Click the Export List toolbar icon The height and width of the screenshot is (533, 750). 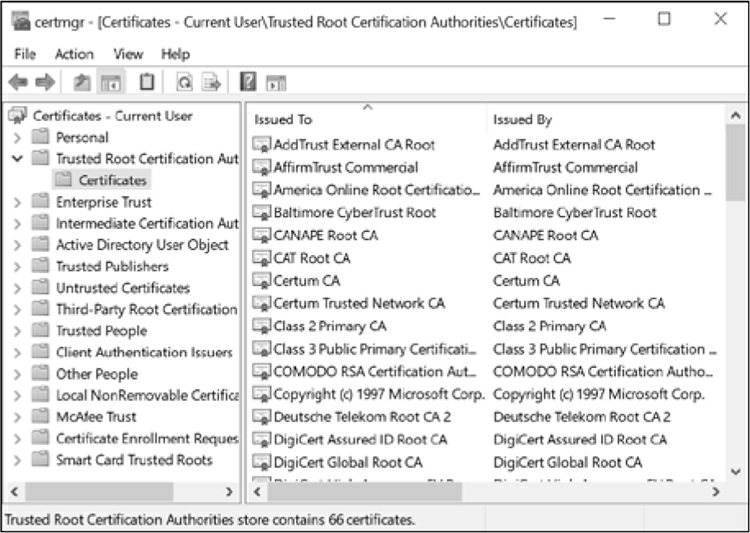pos(210,82)
